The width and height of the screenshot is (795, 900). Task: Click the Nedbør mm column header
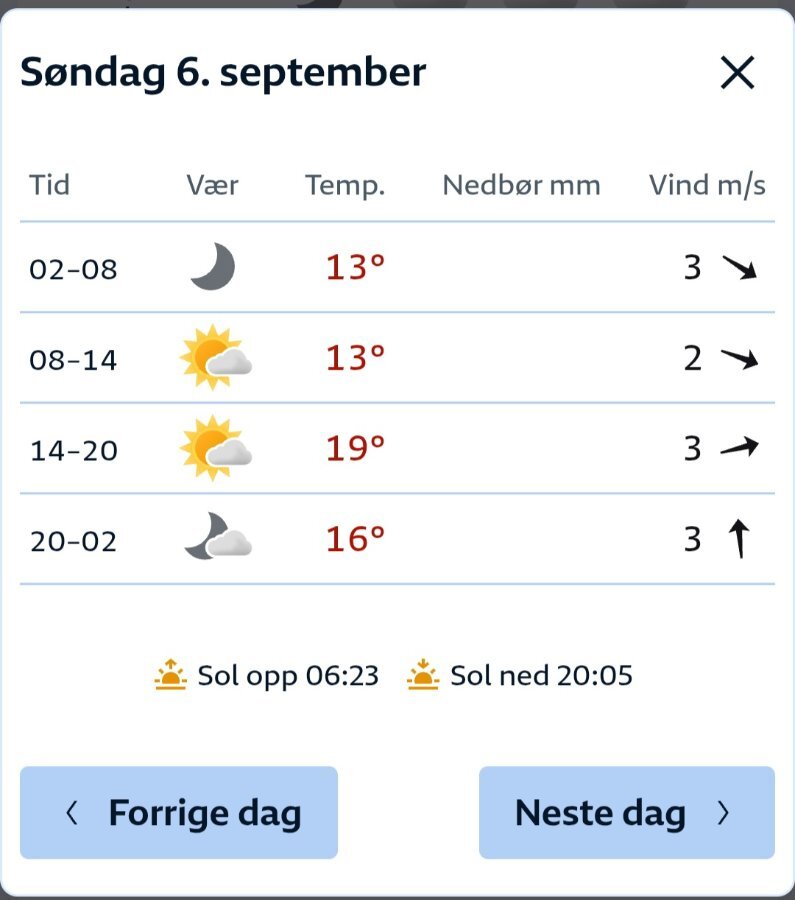coord(521,185)
